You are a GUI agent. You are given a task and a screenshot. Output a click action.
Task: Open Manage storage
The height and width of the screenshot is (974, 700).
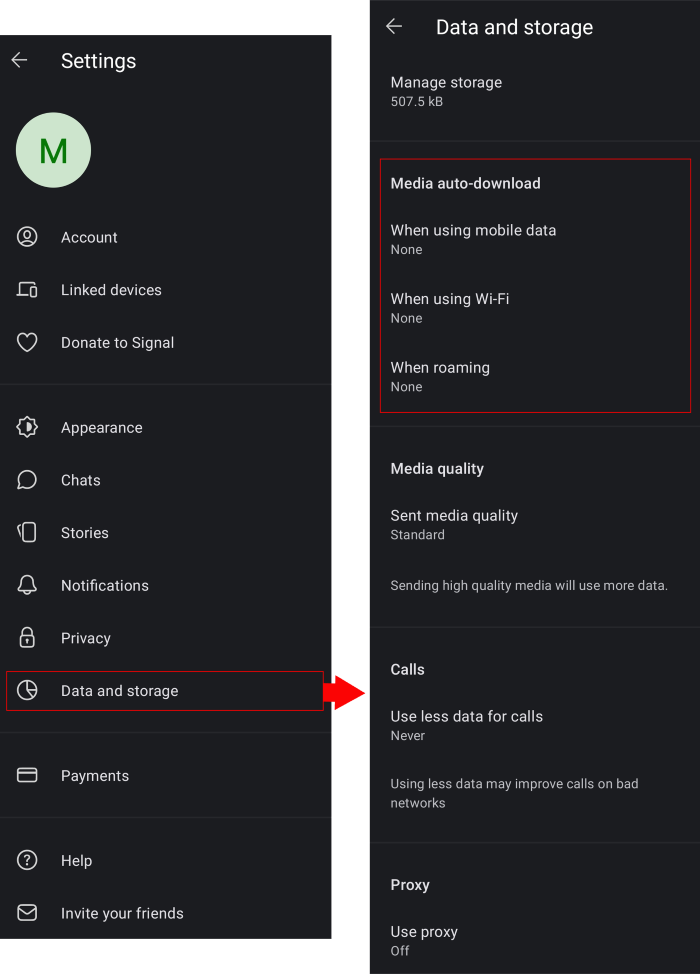tap(446, 91)
